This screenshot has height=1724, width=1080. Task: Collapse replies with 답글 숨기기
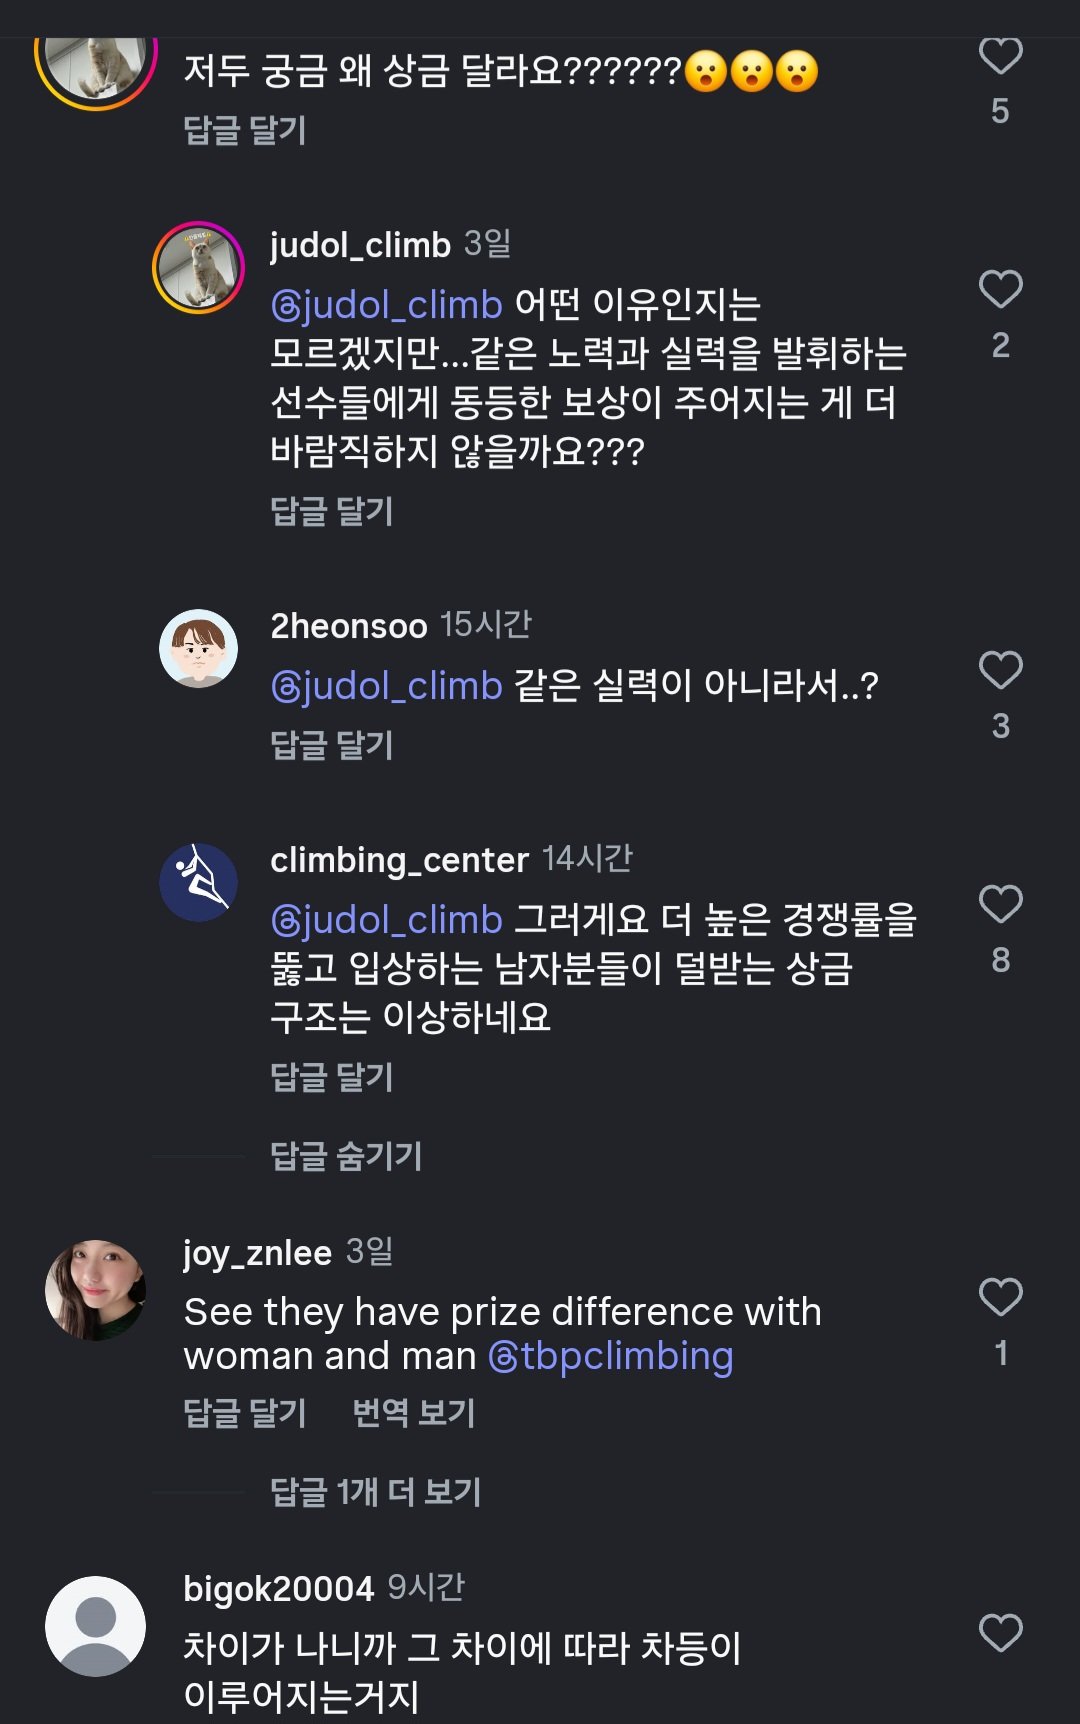click(346, 1156)
